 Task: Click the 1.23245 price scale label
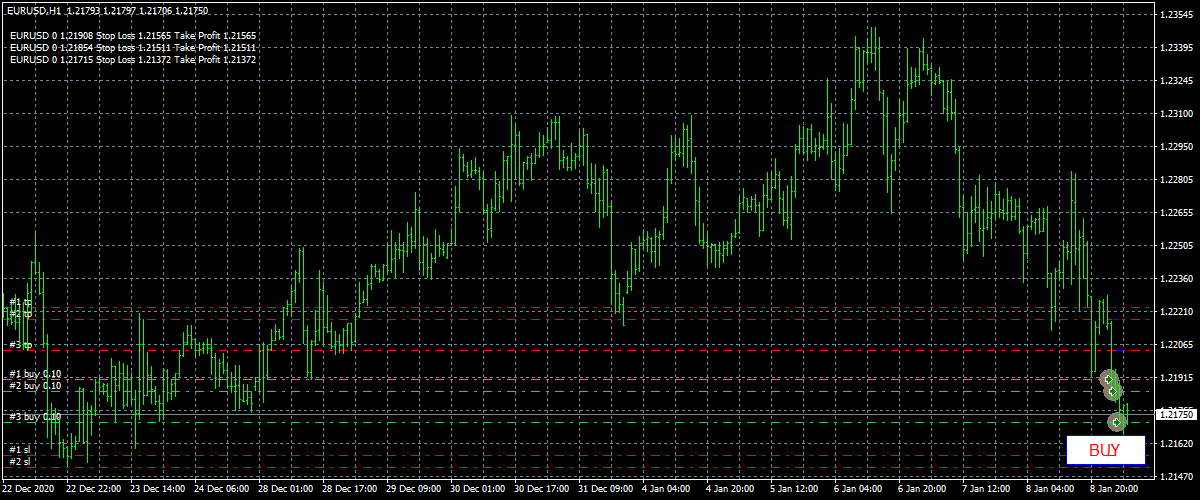point(1176,81)
